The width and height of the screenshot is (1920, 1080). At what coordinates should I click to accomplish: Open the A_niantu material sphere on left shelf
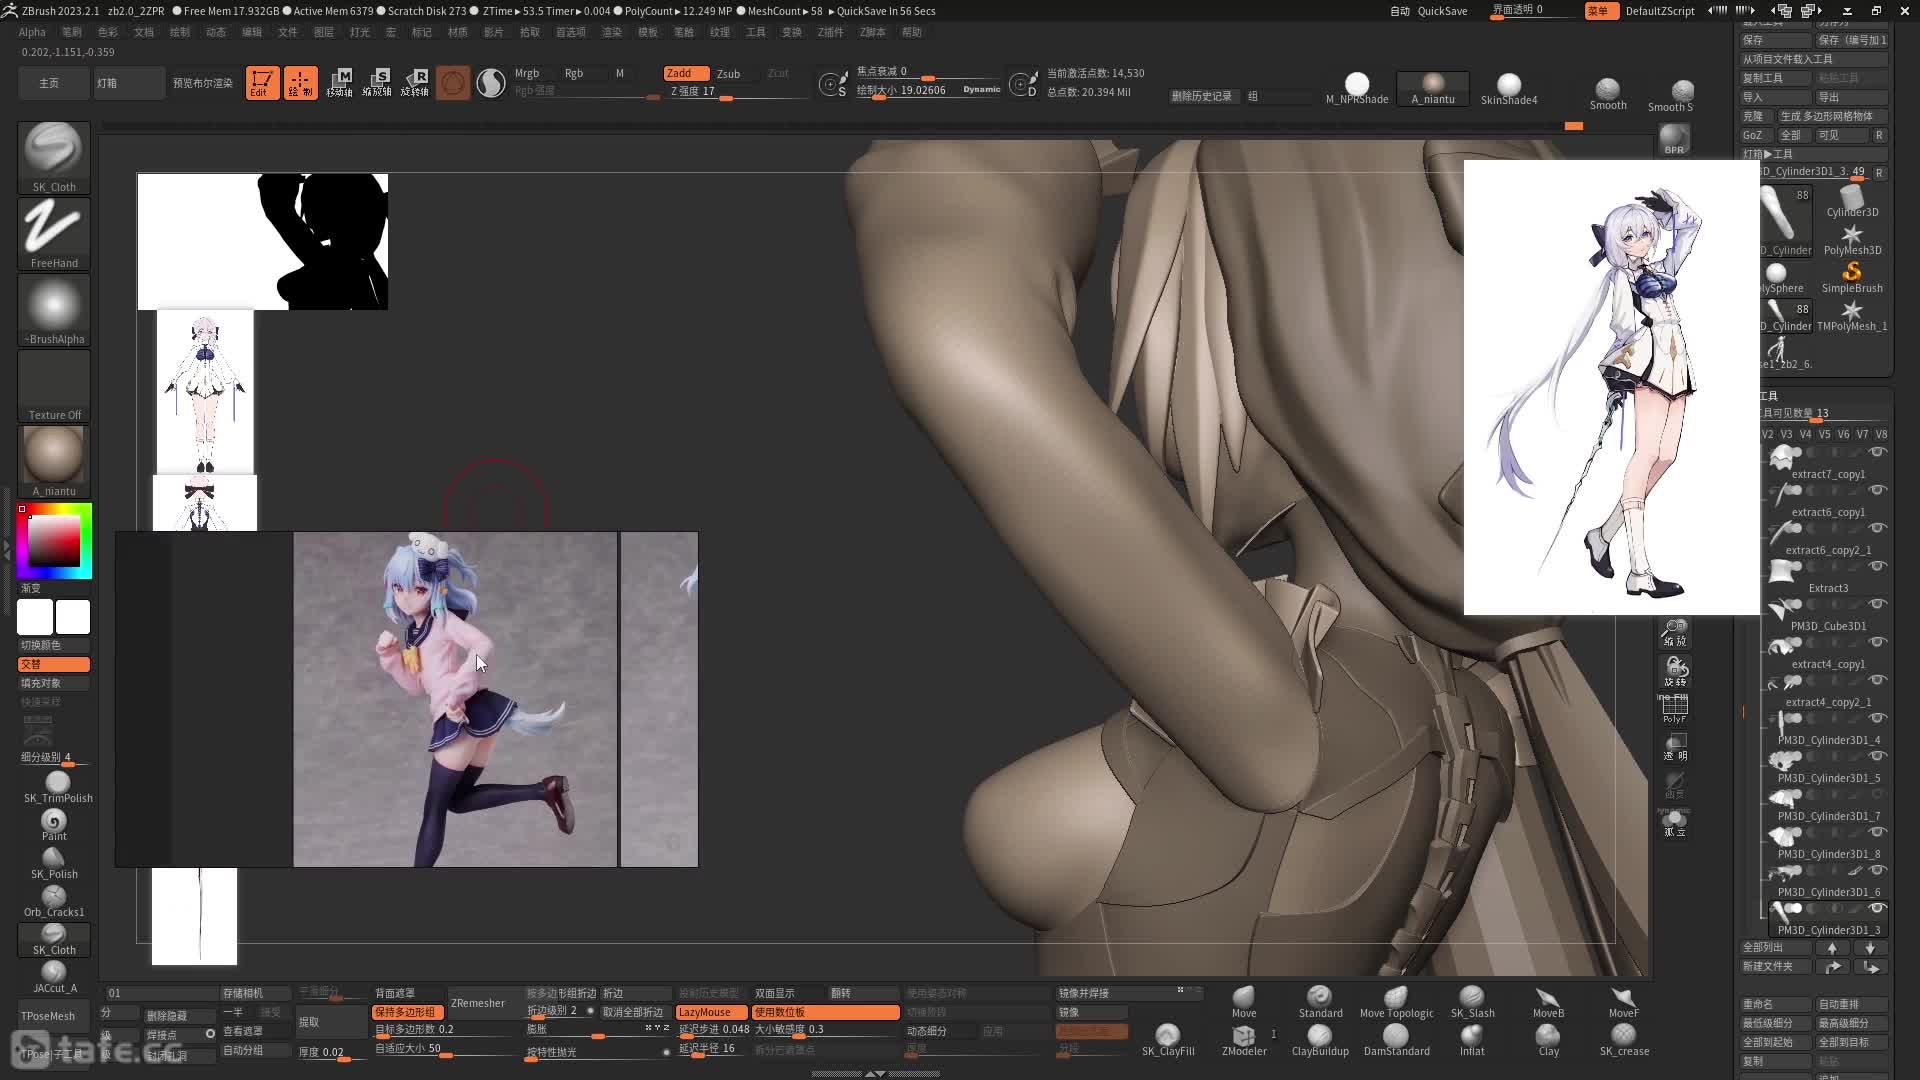pyautogui.click(x=54, y=462)
